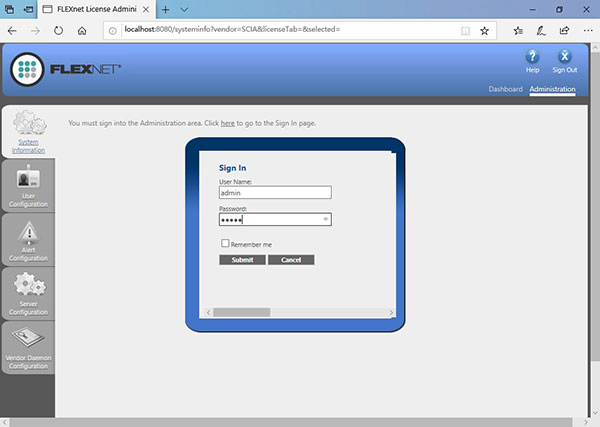Screen dimensions: 600x427
Task: Click the add notes pen icon
Action: [541, 31]
